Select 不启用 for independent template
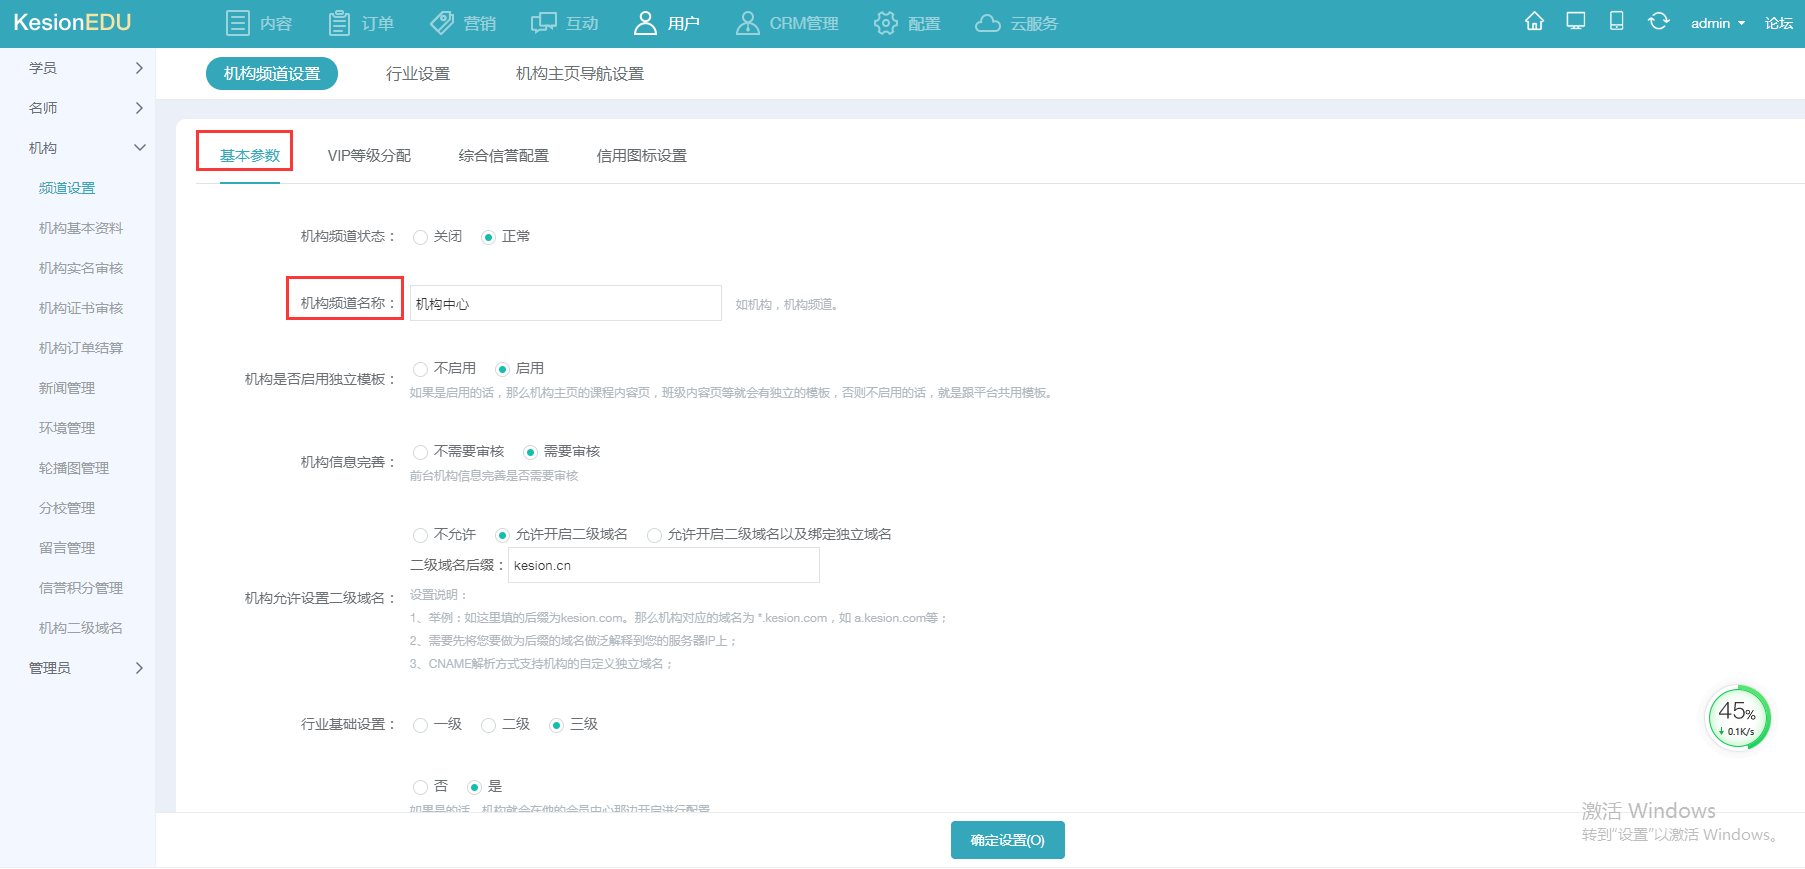The image size is (1805, 869). pyautogui.click(x=421, y=369)
